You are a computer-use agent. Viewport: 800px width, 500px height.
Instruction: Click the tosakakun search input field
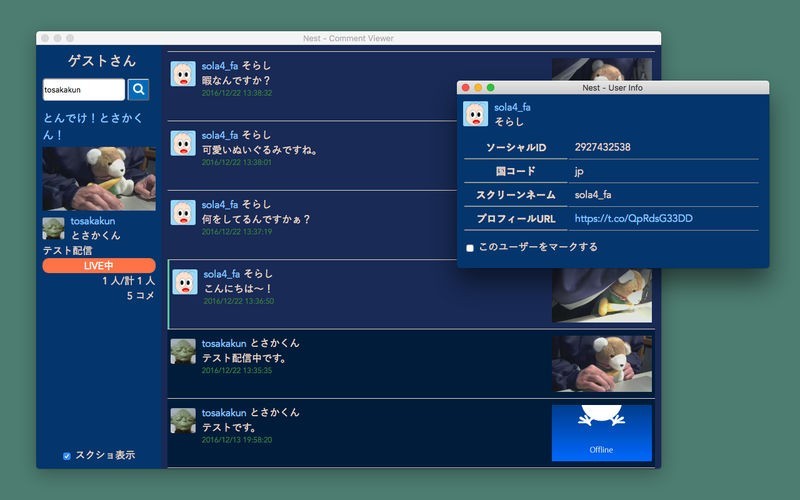coord(83,90)
